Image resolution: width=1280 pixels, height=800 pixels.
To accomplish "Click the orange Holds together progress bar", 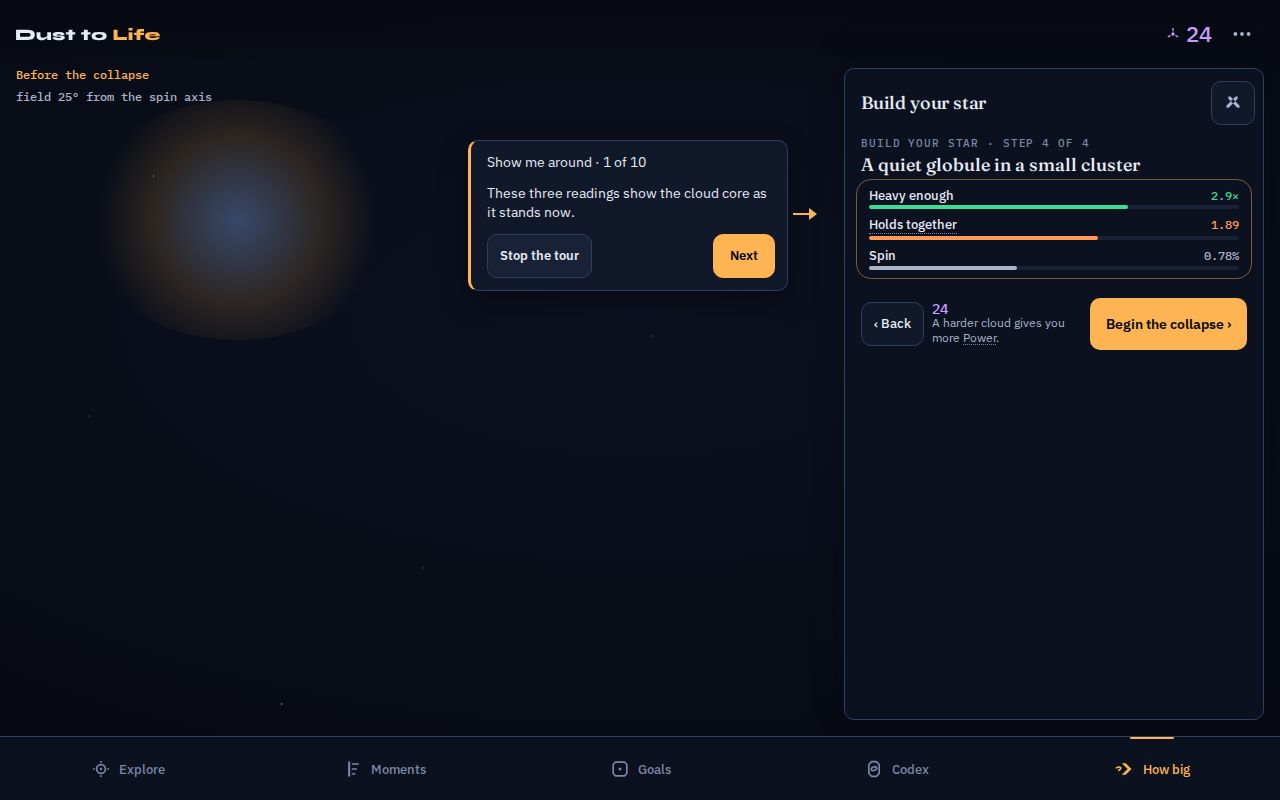I will [1054, 238].
